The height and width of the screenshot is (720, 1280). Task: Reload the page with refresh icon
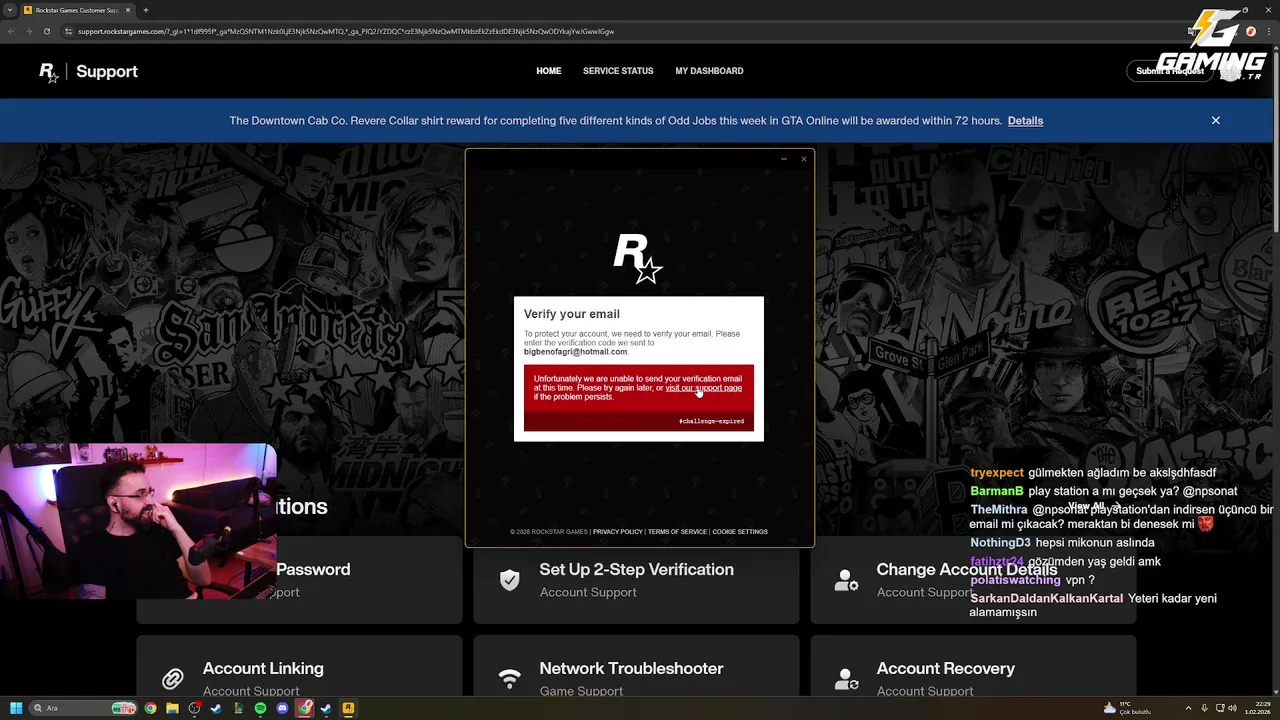pyautogui.click(x=46, y=31)
